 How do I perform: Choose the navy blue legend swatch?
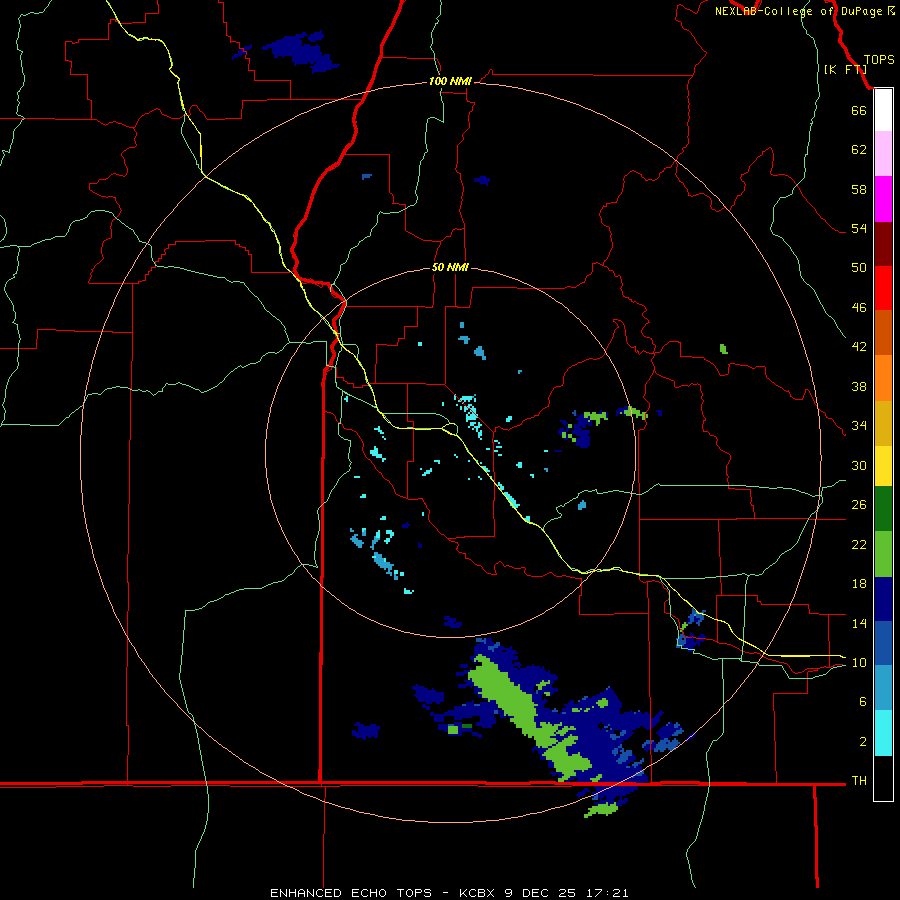883,599
